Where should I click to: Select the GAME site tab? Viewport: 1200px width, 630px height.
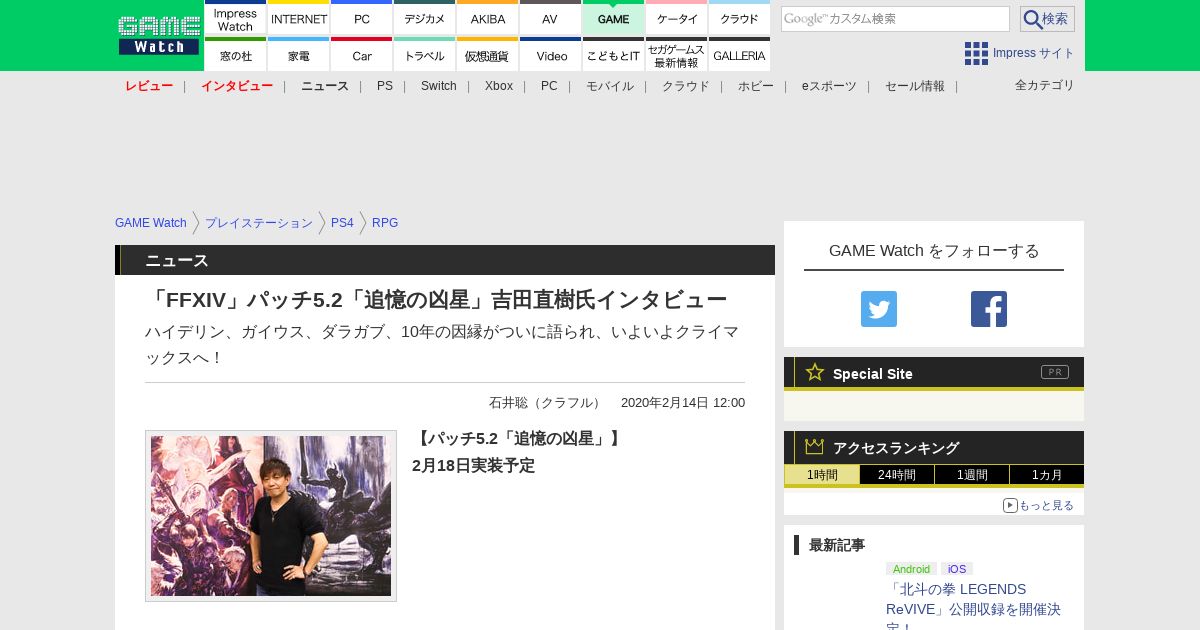(613, 18)
